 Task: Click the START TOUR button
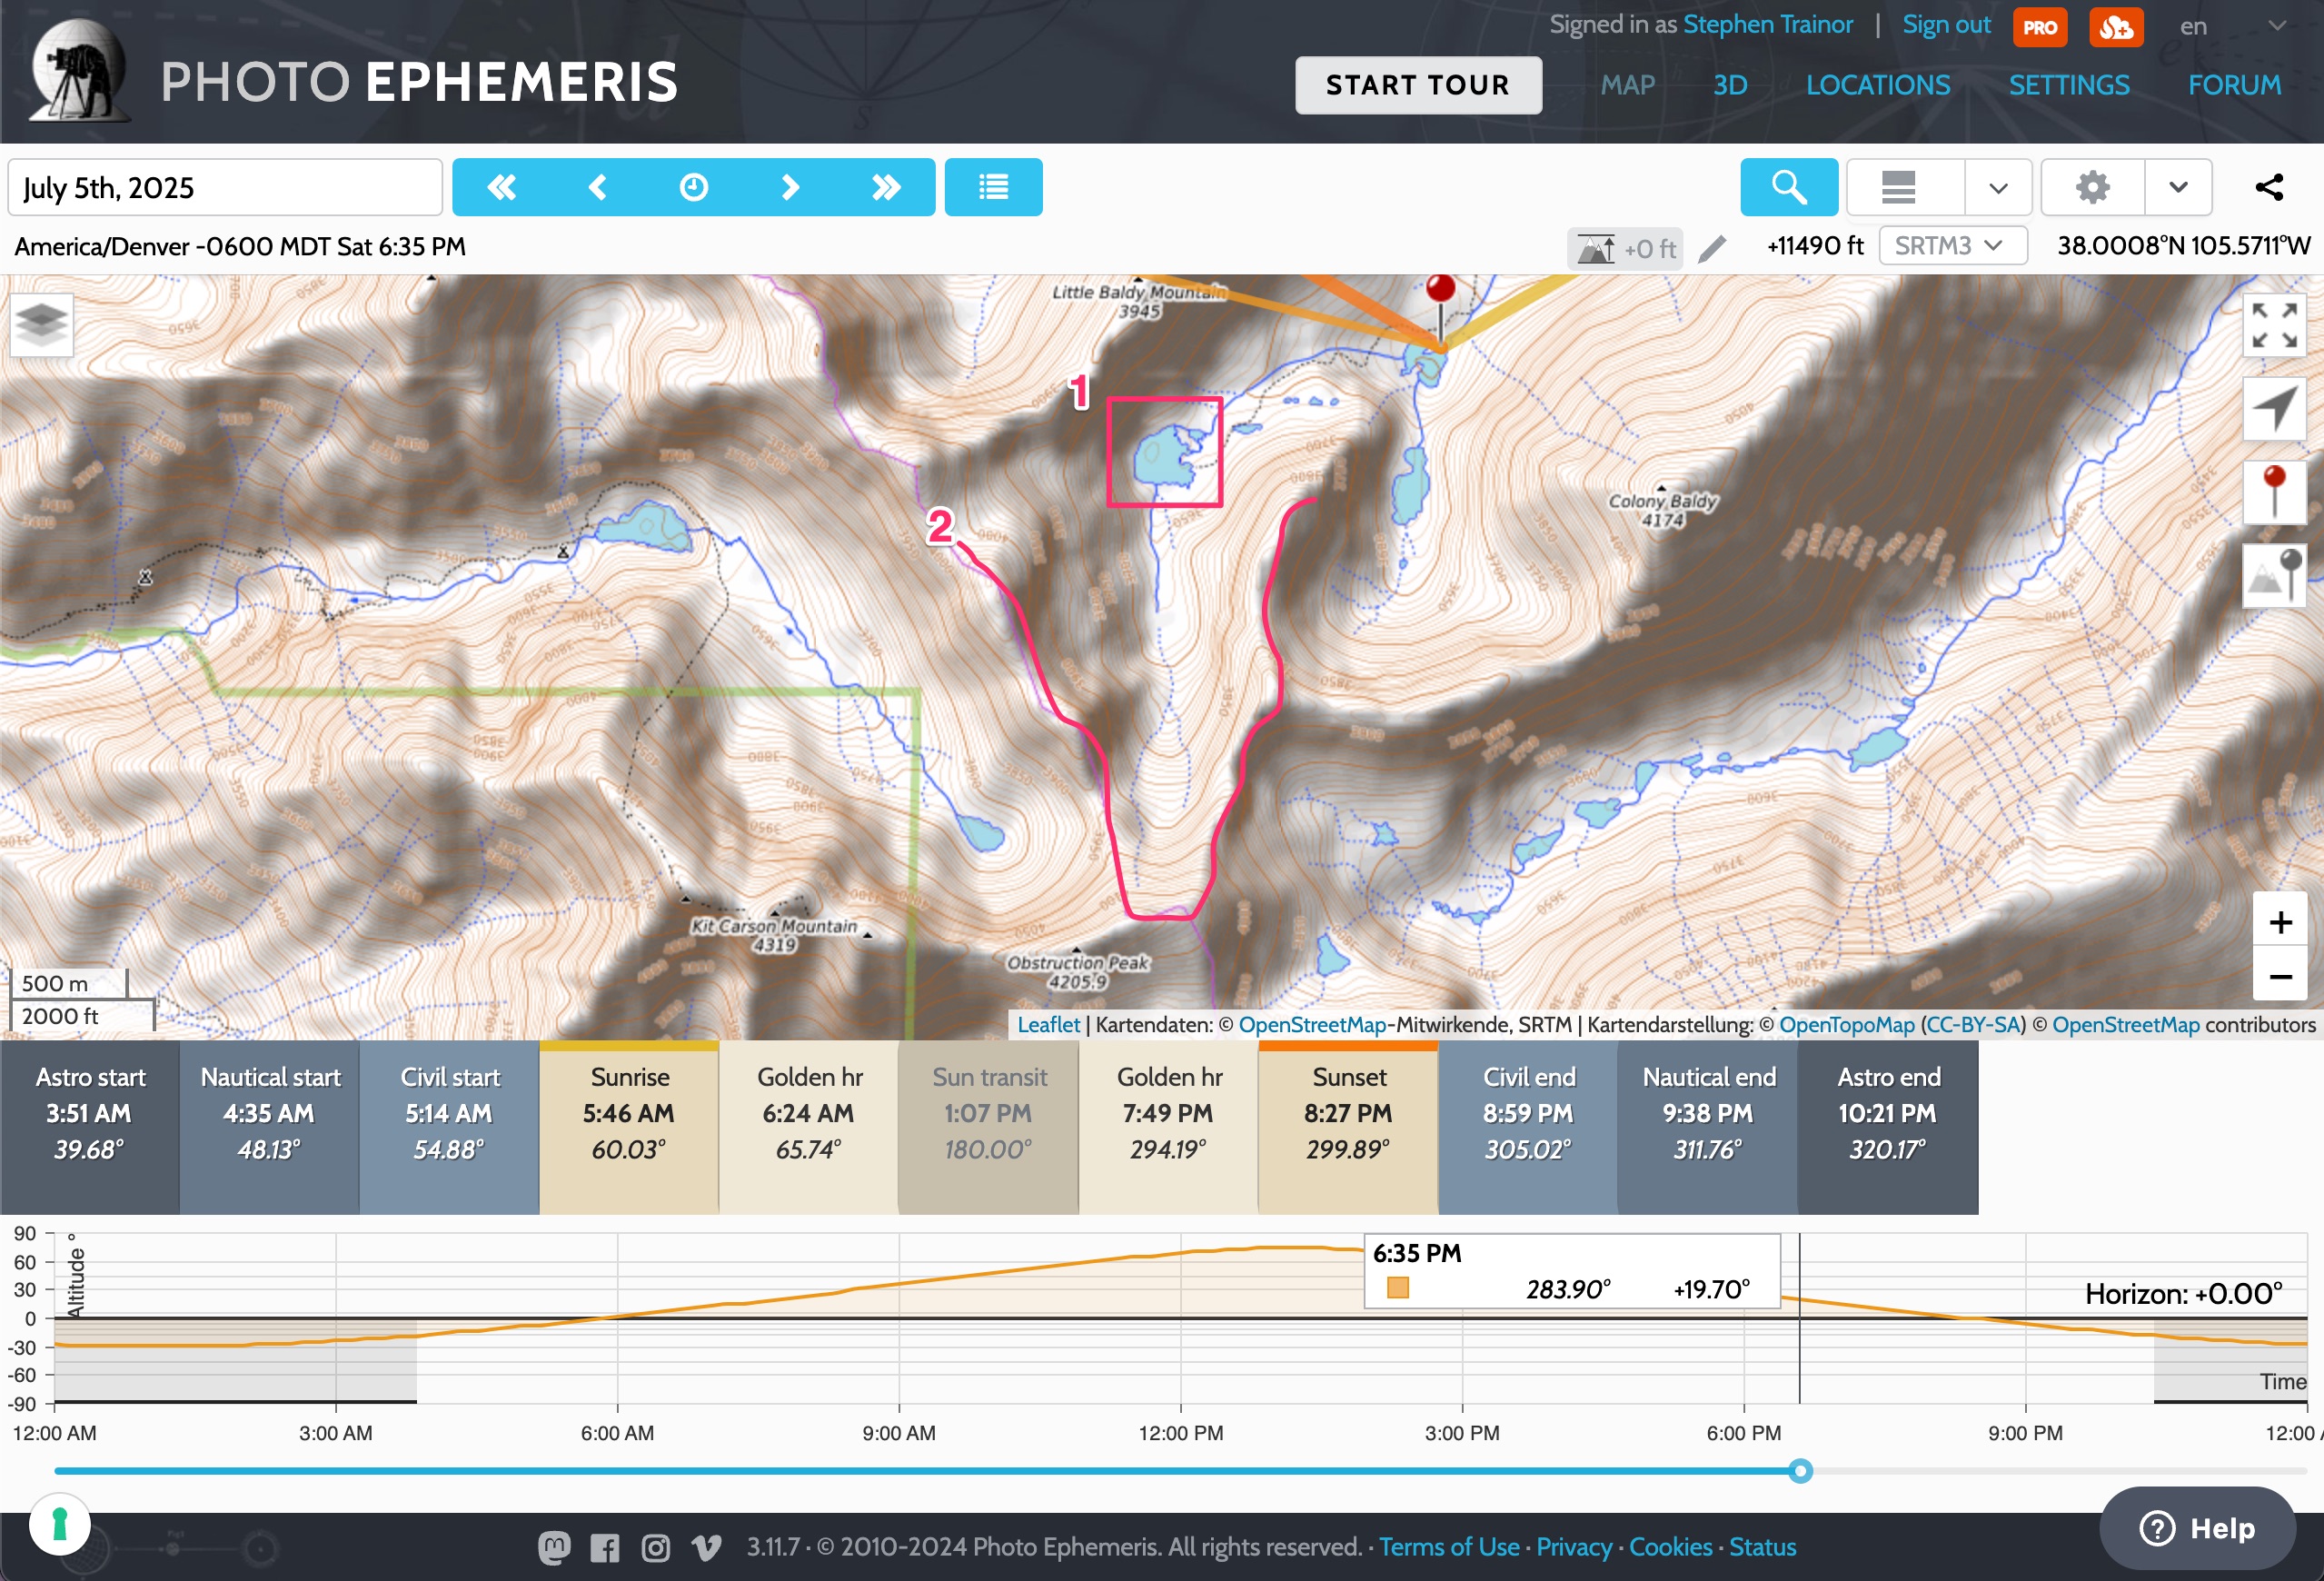[x=1417, y=85]
